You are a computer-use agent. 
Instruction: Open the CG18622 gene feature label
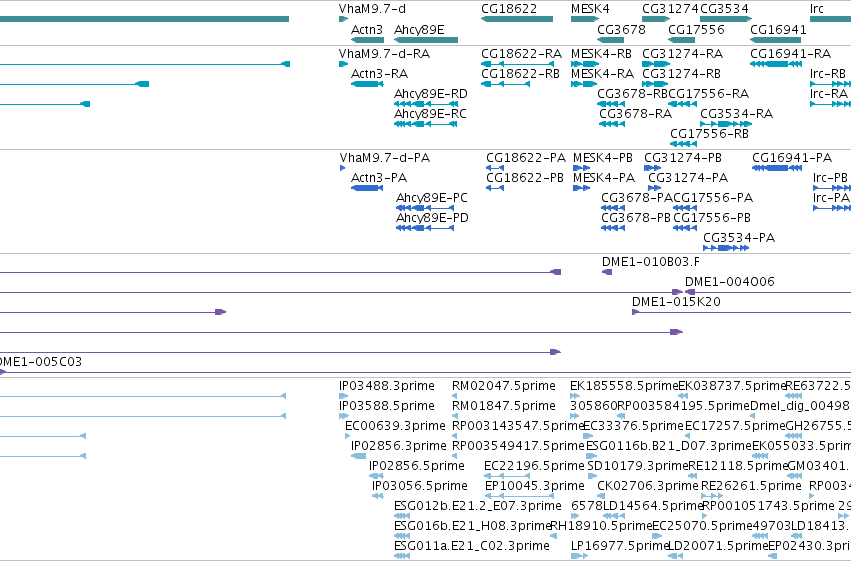509,9
